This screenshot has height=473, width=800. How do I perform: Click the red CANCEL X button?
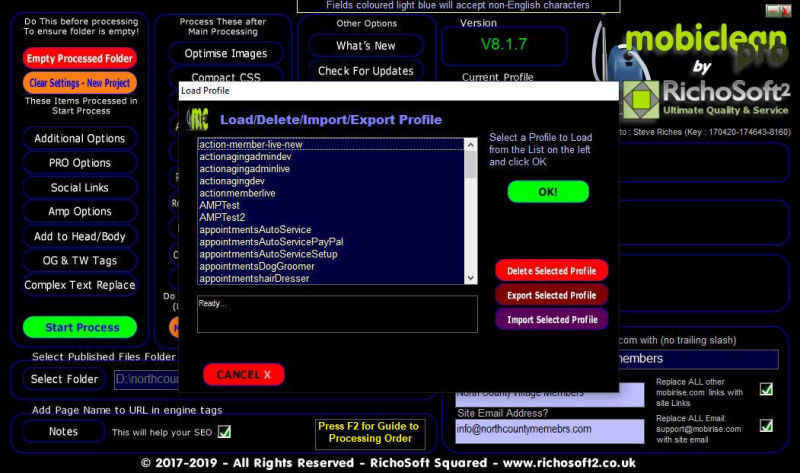pos(243,375)
